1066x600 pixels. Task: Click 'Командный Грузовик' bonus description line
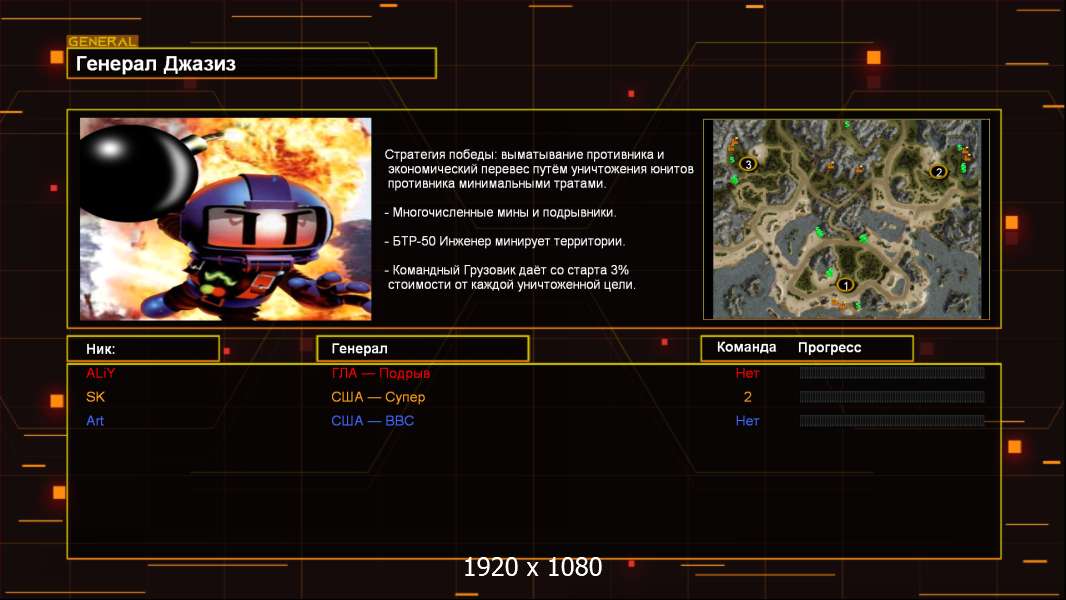510,277
